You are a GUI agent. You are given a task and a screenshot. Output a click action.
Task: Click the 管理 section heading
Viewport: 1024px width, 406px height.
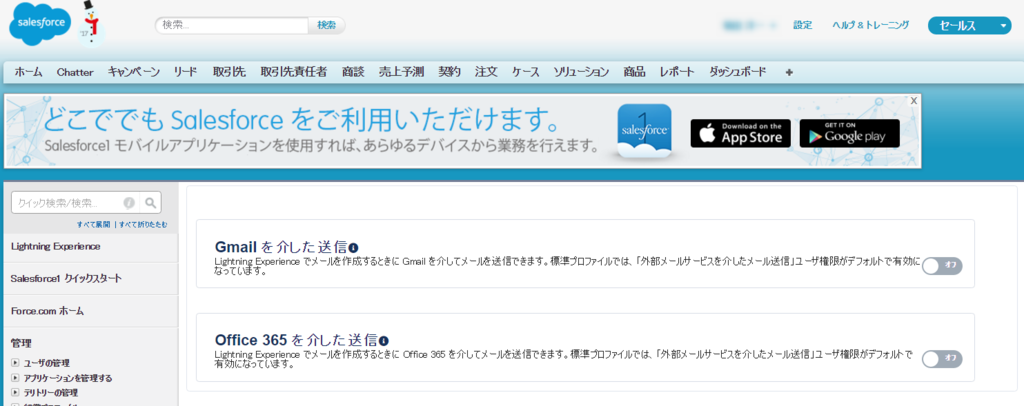(x=21, y=343)
